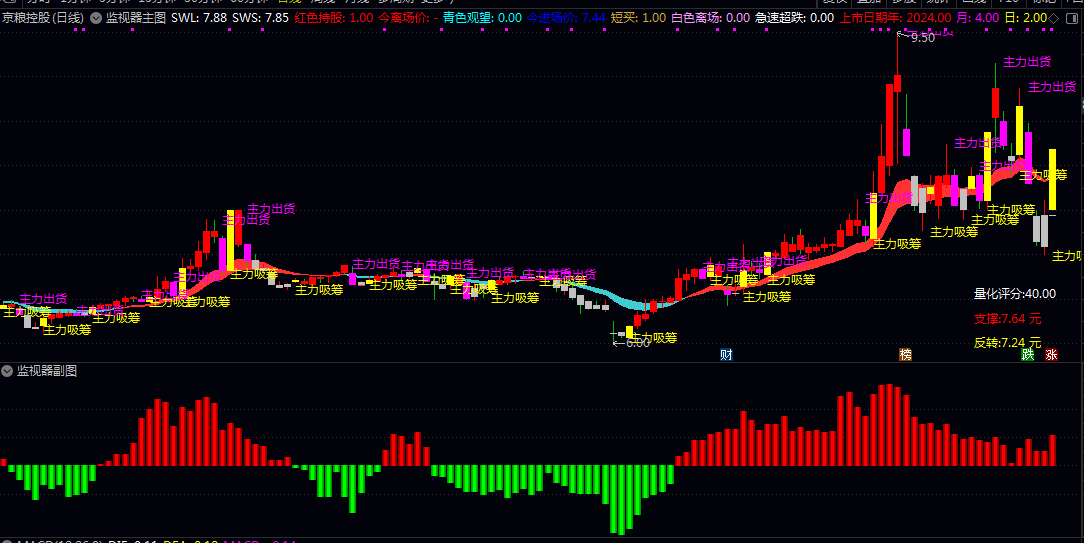This screenshot has height=543, width=1084.
Task: Click the 财 financial event marker
Action: [726, 355]
